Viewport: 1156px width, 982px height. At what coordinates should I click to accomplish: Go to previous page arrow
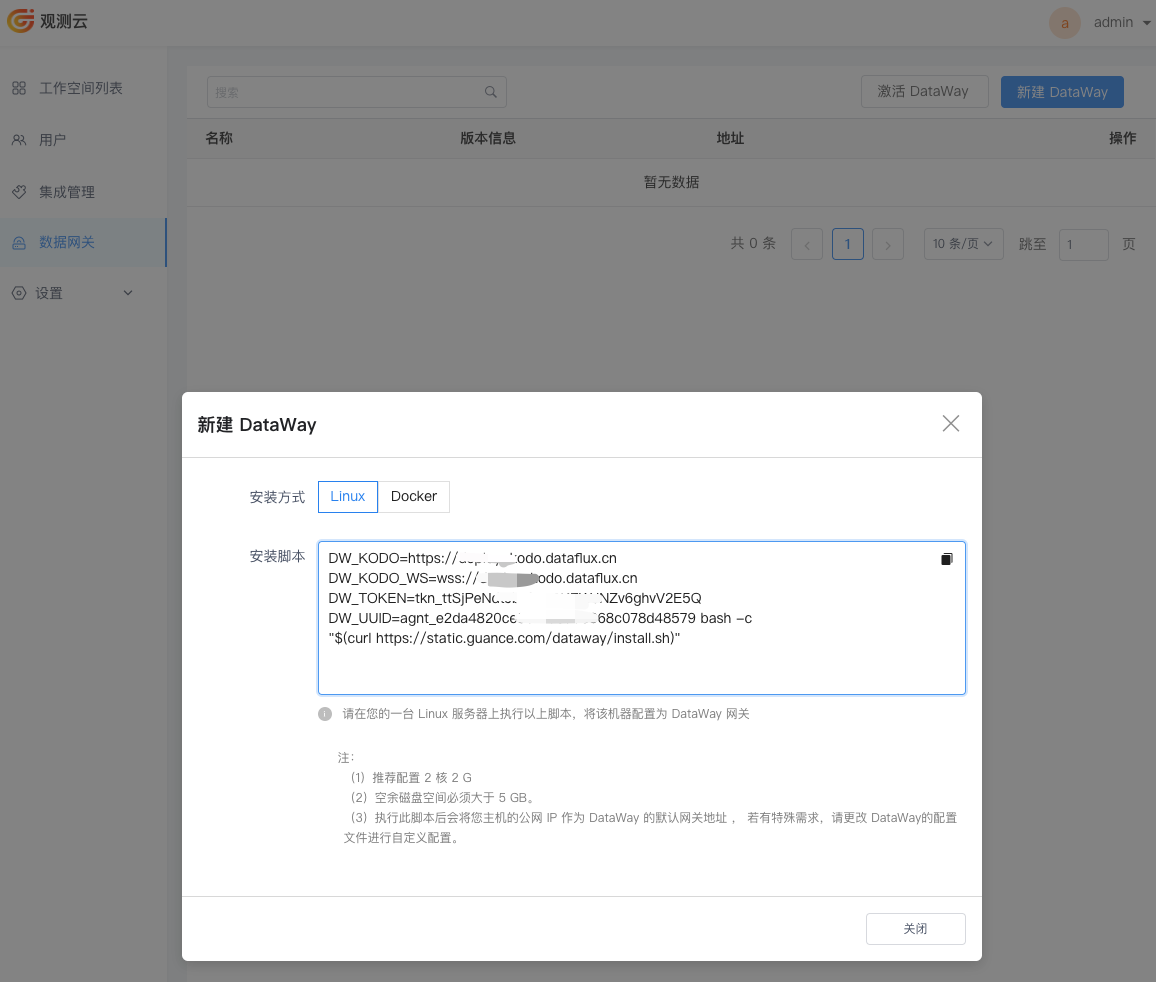pyautogui.click(x=807, y=244)
